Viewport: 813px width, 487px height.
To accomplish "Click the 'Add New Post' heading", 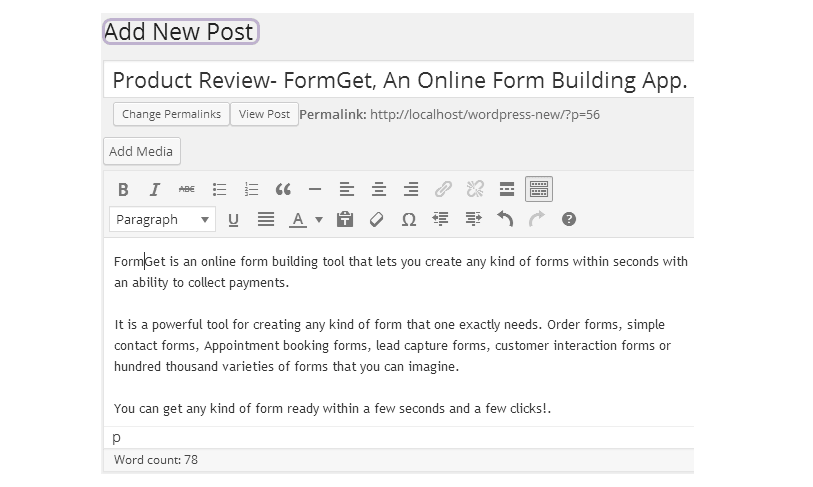I will [179, 32].
